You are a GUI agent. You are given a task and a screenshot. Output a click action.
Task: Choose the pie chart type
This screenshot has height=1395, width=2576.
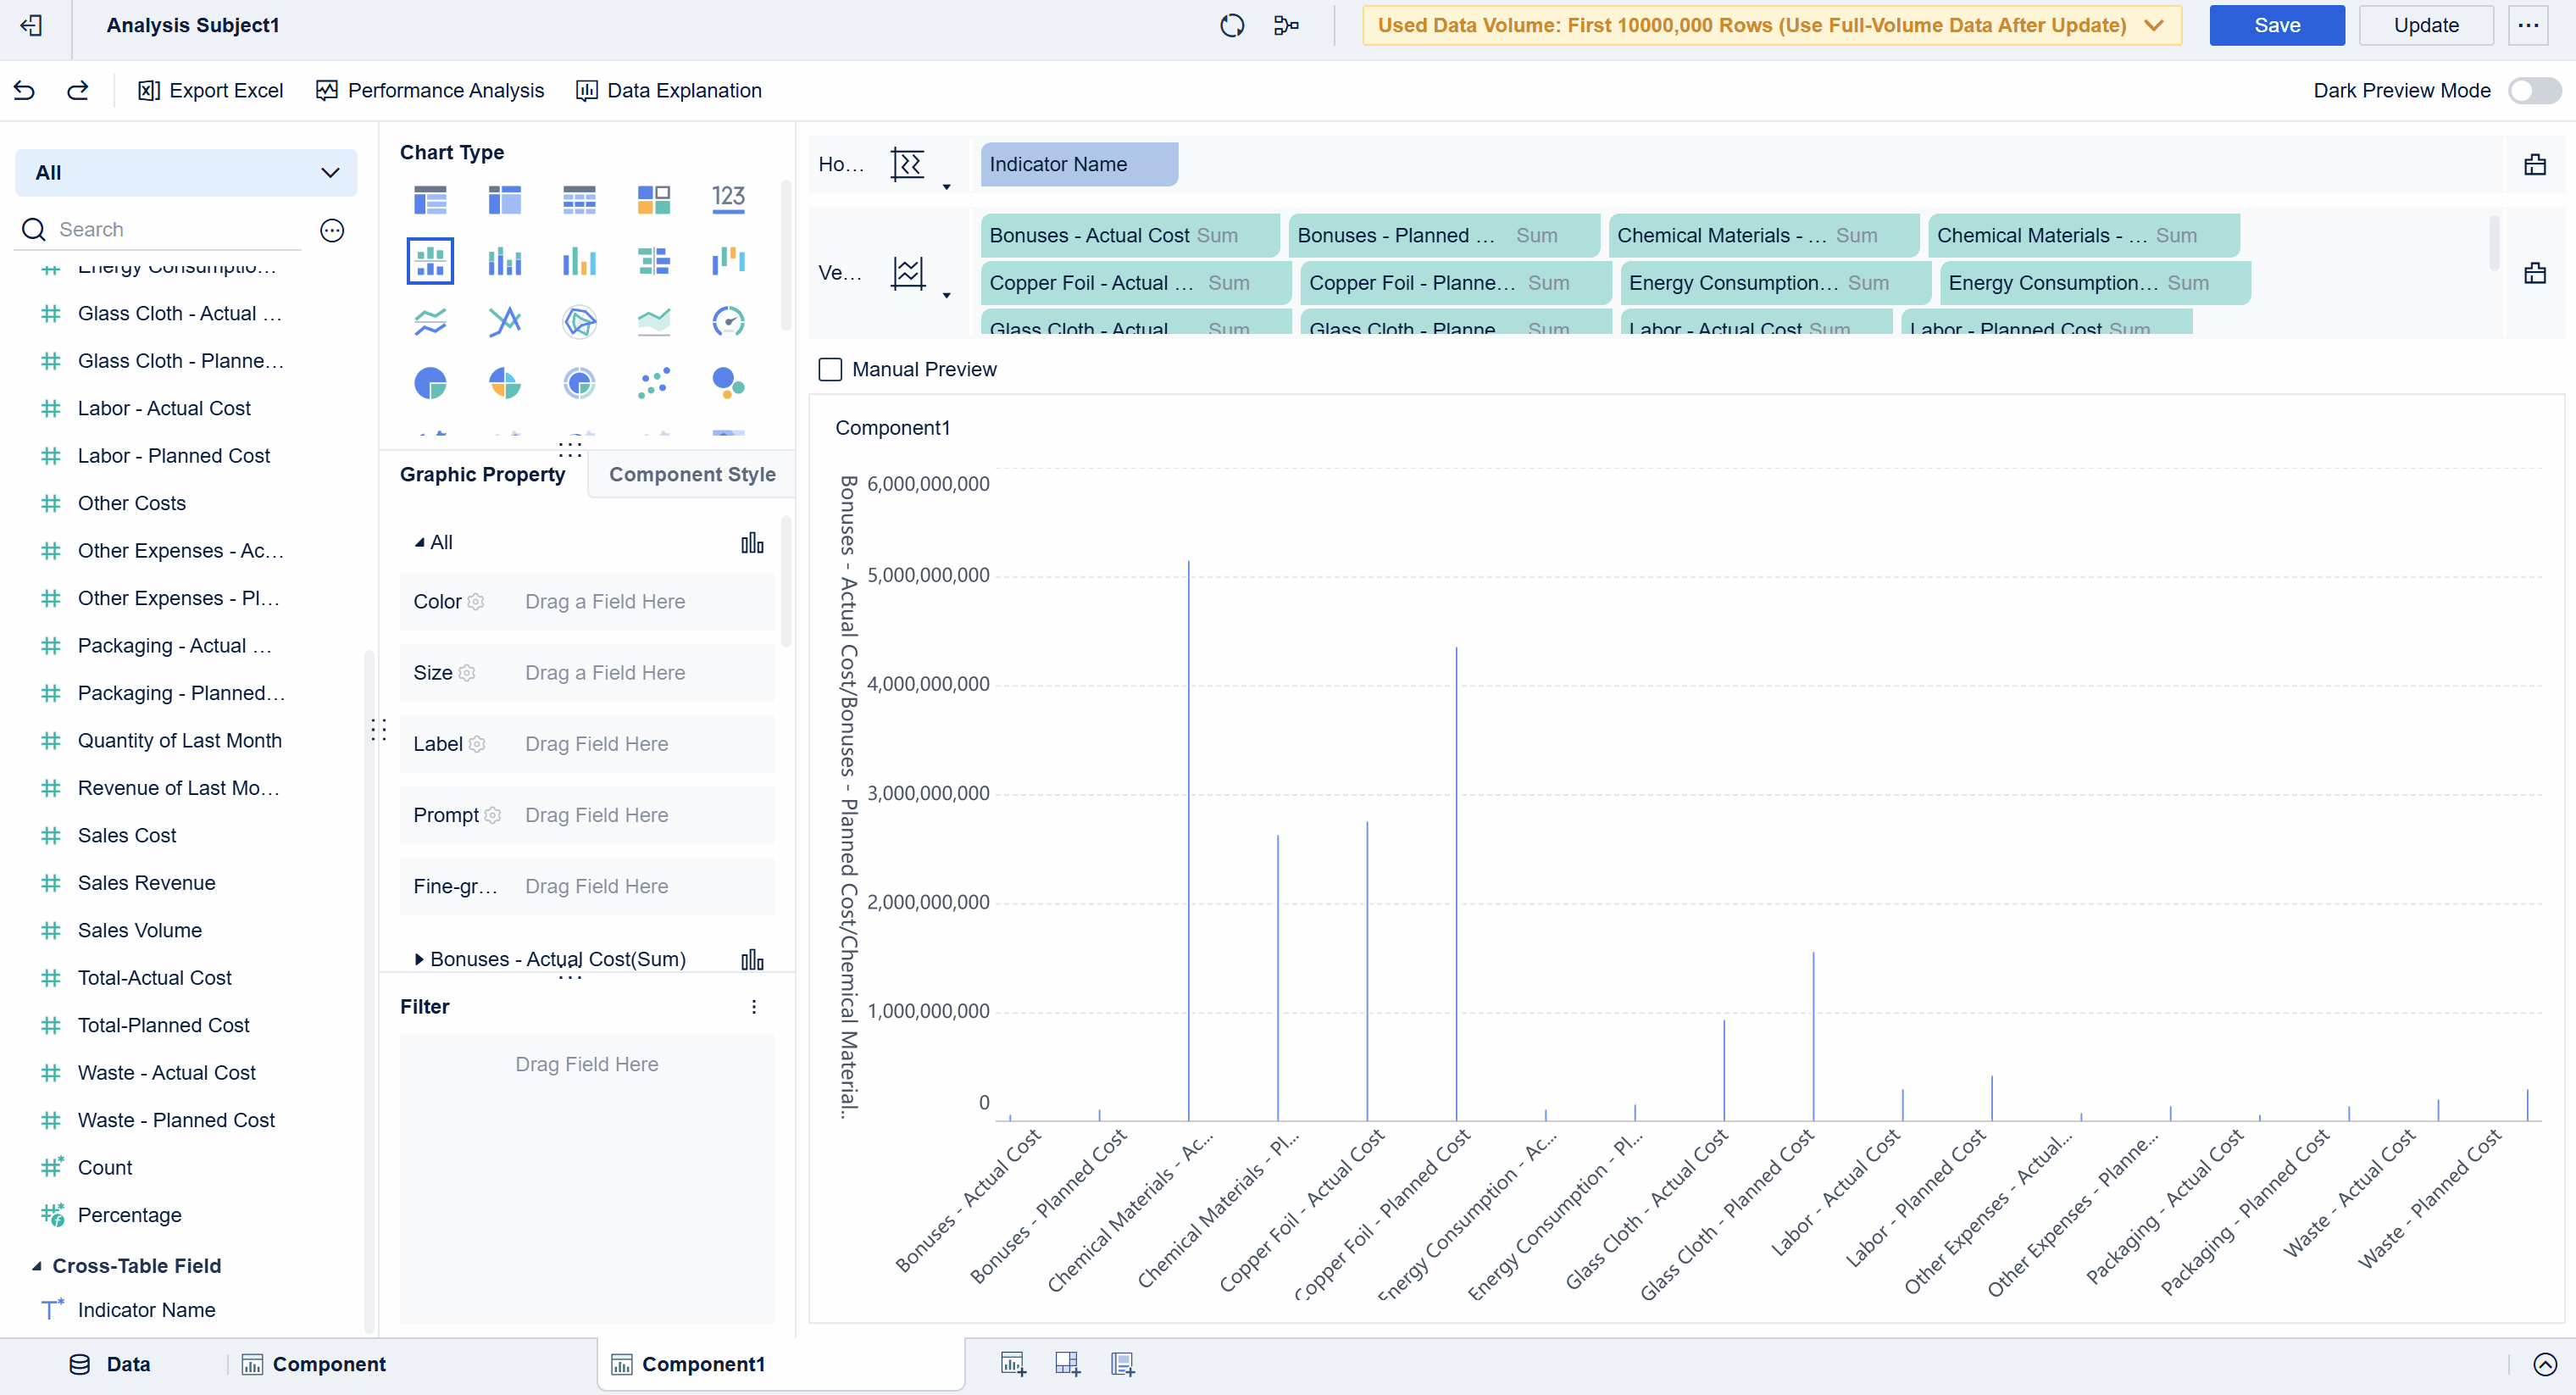coord(429,381)
